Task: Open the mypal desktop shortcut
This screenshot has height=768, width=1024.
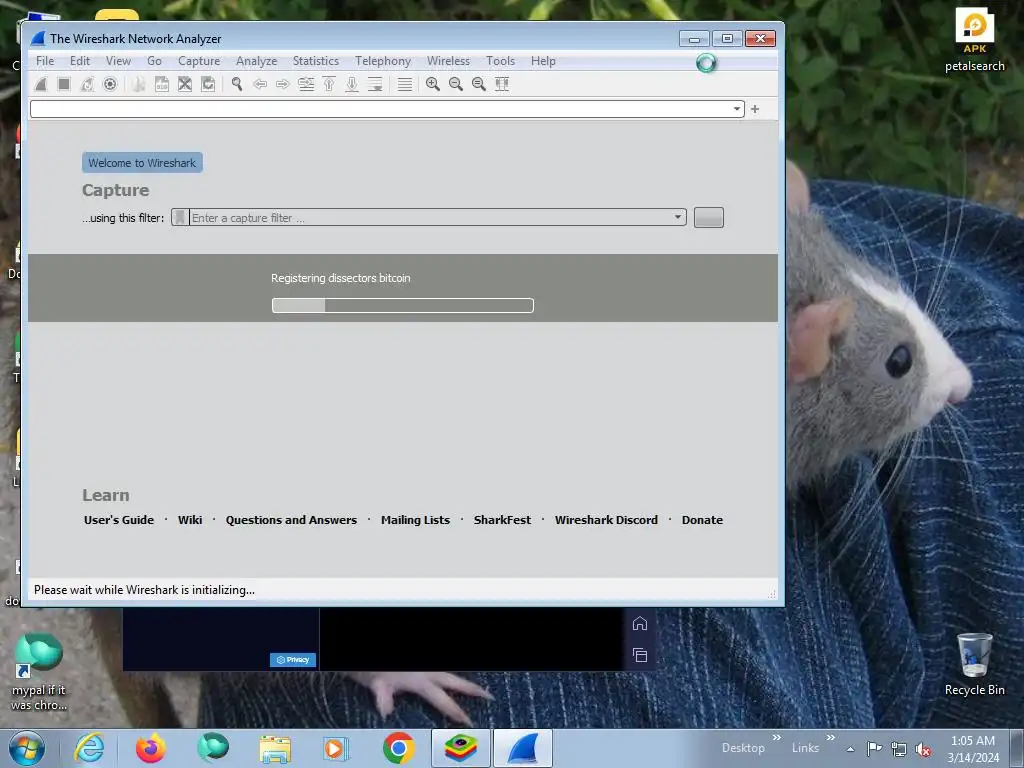Action: click(x=39, y=671)
